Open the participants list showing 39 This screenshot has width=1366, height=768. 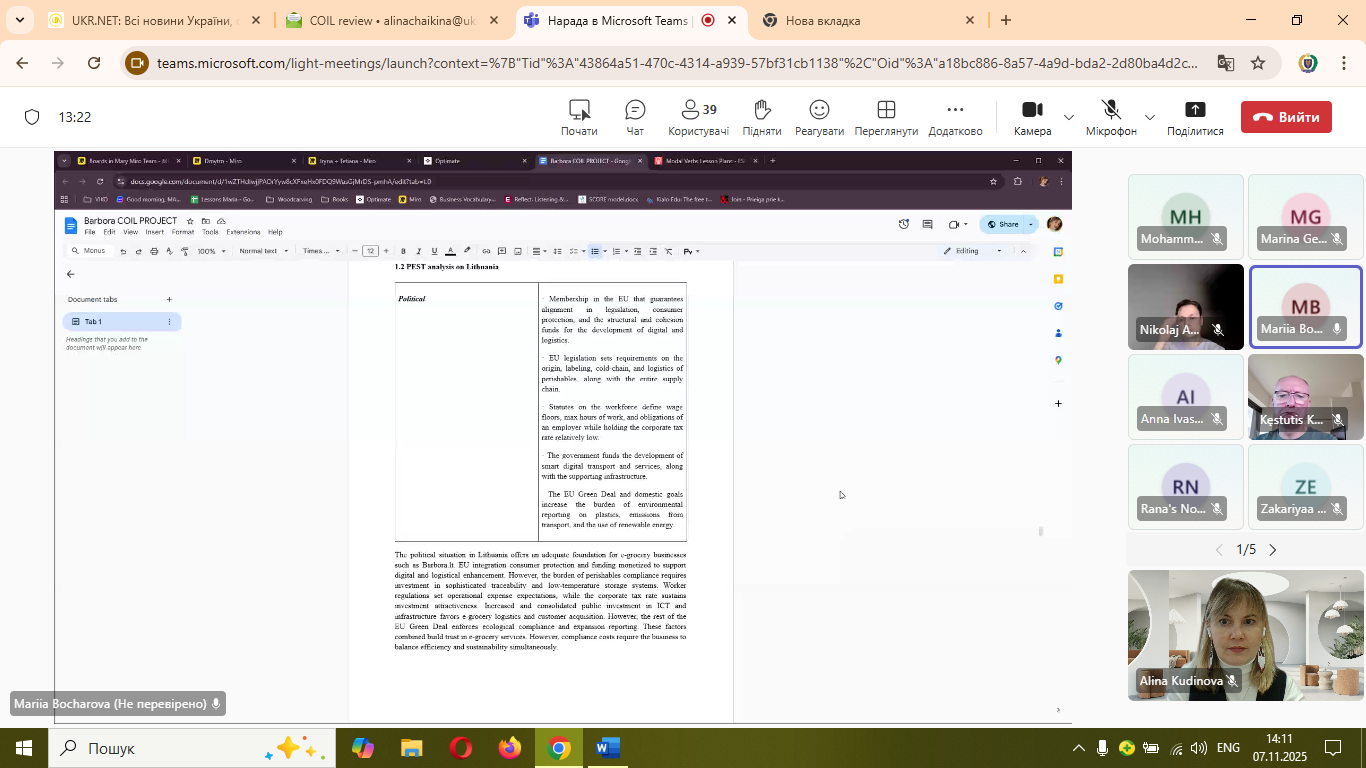click(x=698, y=117)
